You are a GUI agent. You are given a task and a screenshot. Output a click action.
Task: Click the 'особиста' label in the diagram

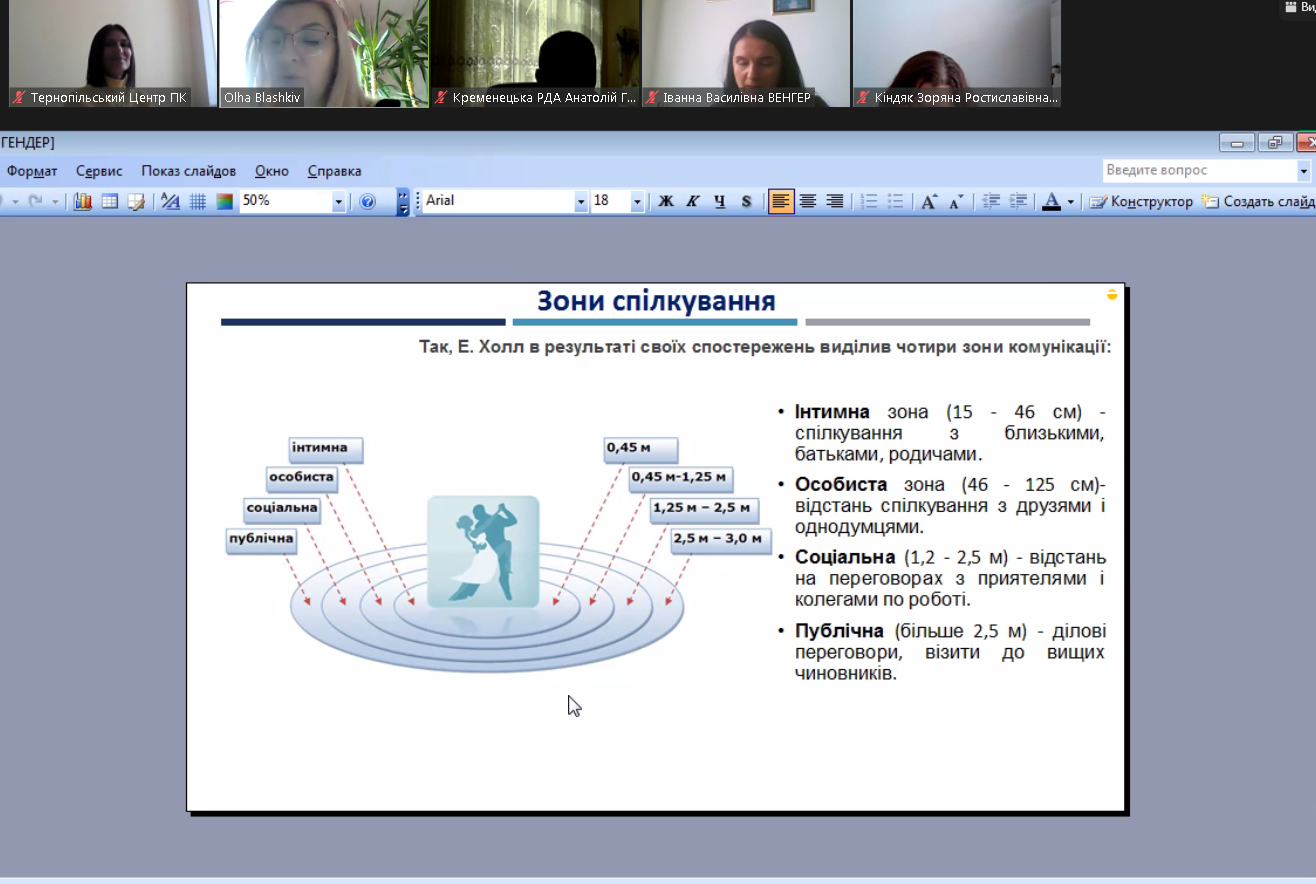(x=301, y=478)
